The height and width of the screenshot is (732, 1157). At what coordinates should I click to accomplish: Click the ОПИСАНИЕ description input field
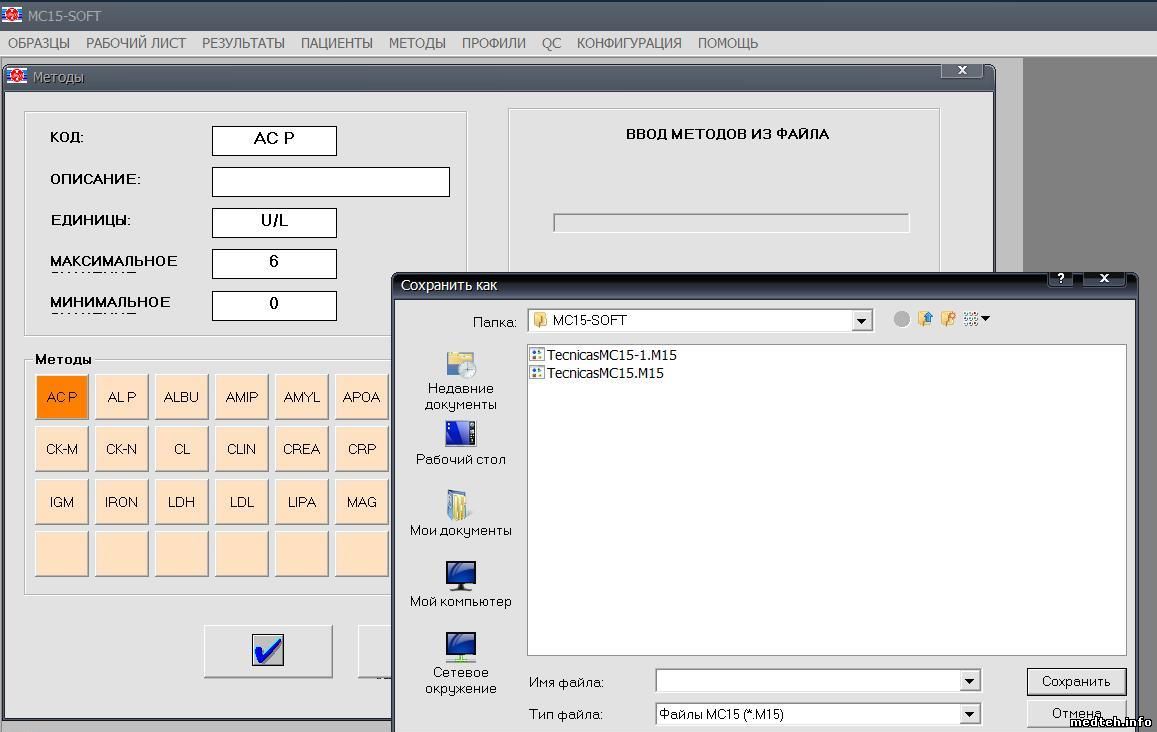click(330, 182)
